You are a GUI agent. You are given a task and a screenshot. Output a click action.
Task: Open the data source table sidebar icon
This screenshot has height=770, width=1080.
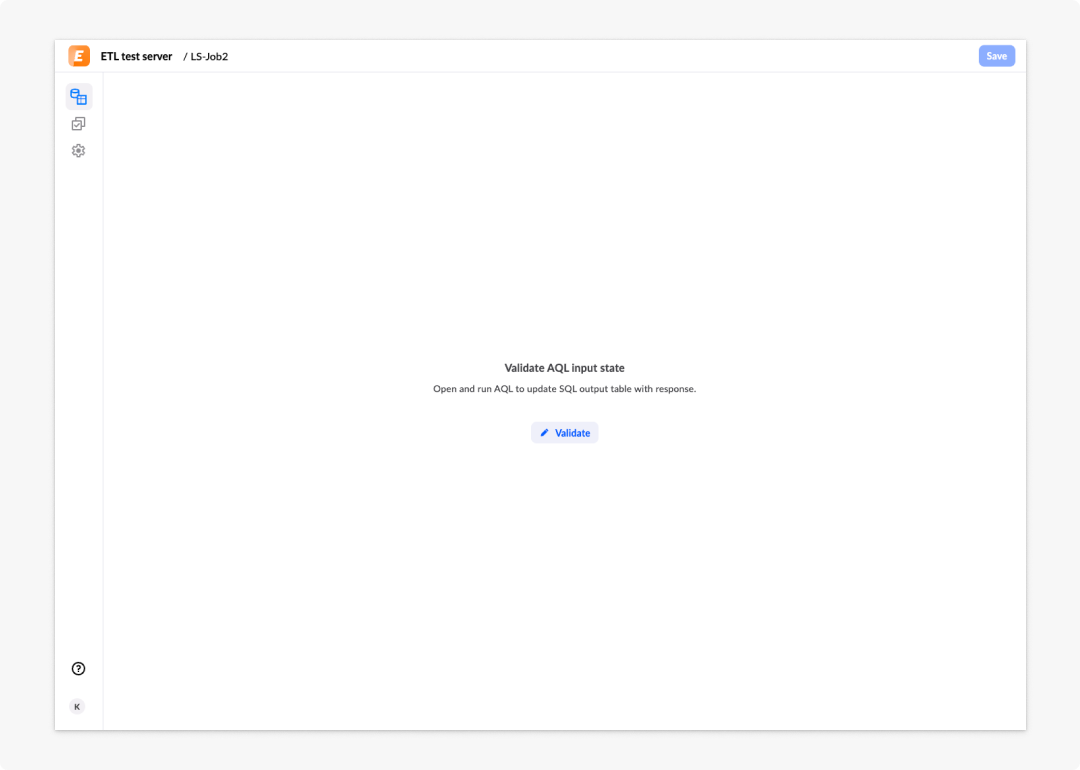click(79, 97)
